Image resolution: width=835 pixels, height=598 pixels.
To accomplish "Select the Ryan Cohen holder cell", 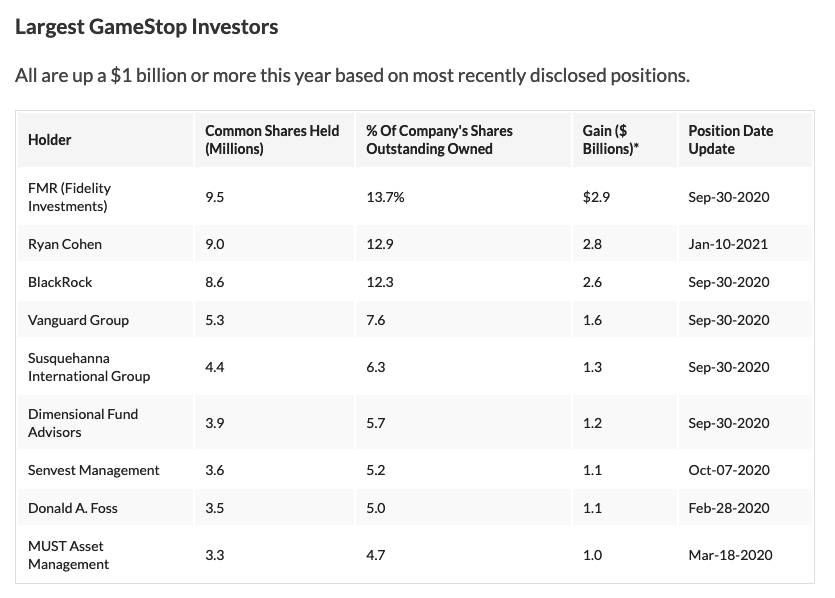I will tap(65, 244).
